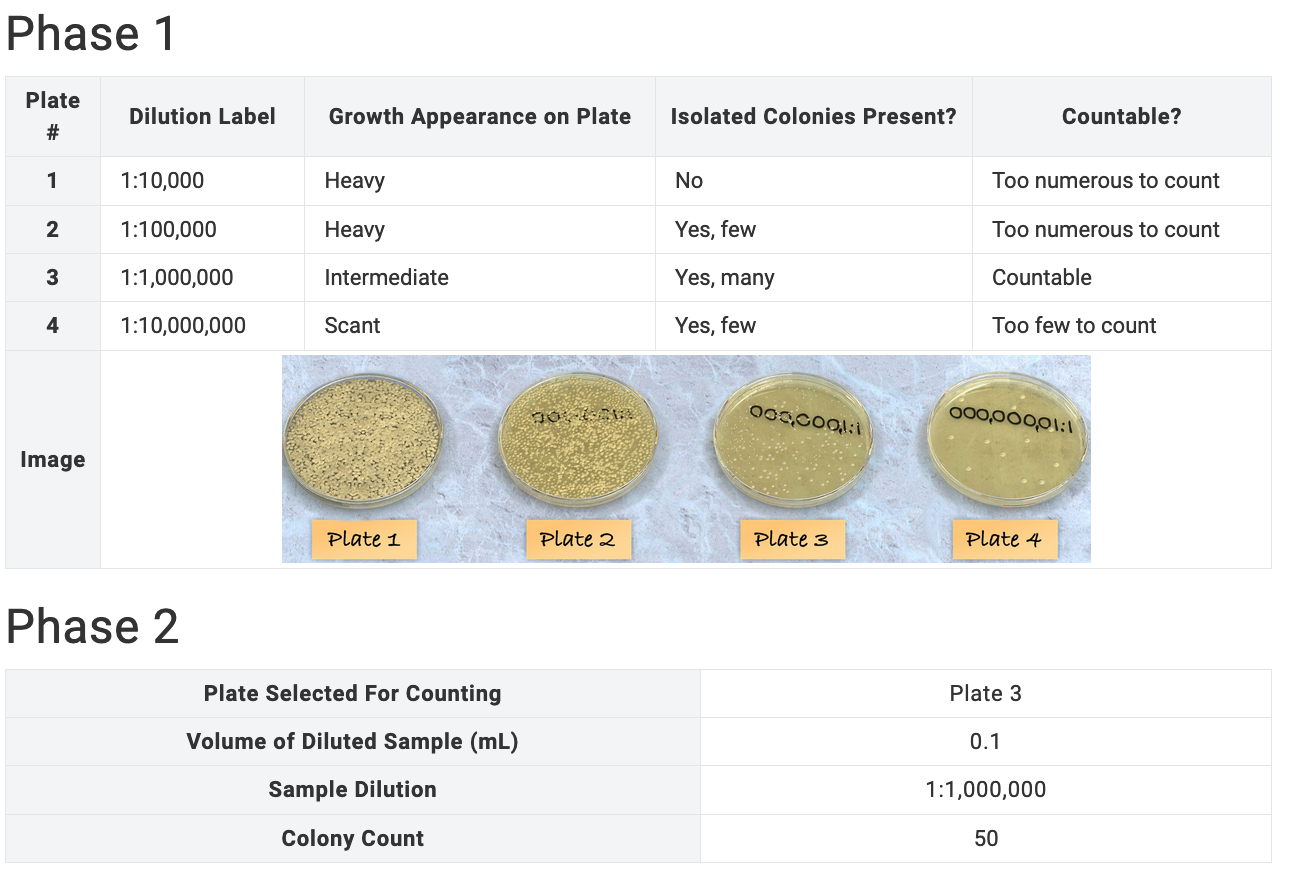
Task: Click the orange Plate 3 label
Action: 791,539
